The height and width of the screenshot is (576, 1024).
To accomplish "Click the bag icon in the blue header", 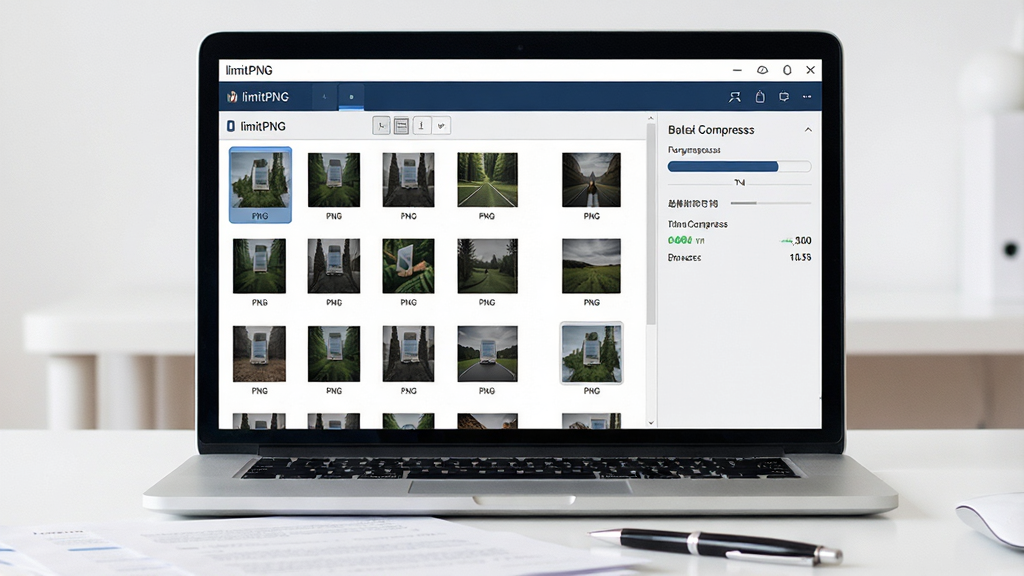I will 760,97.
